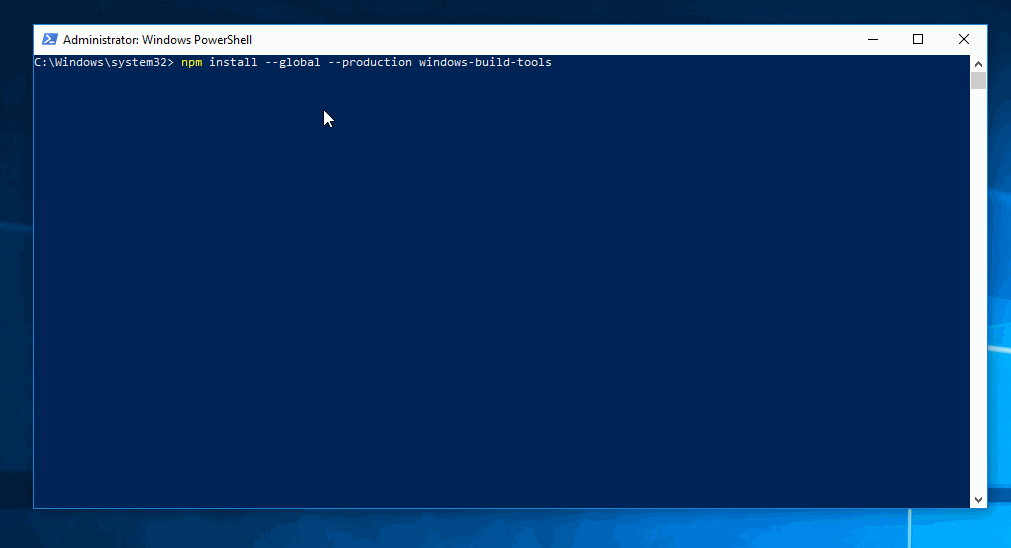This screenshot has width=1011, height=548.
Task: Click the 'C:\Windows\system32>' prompt
Action: pyautogui.click(x=104, y=63)
